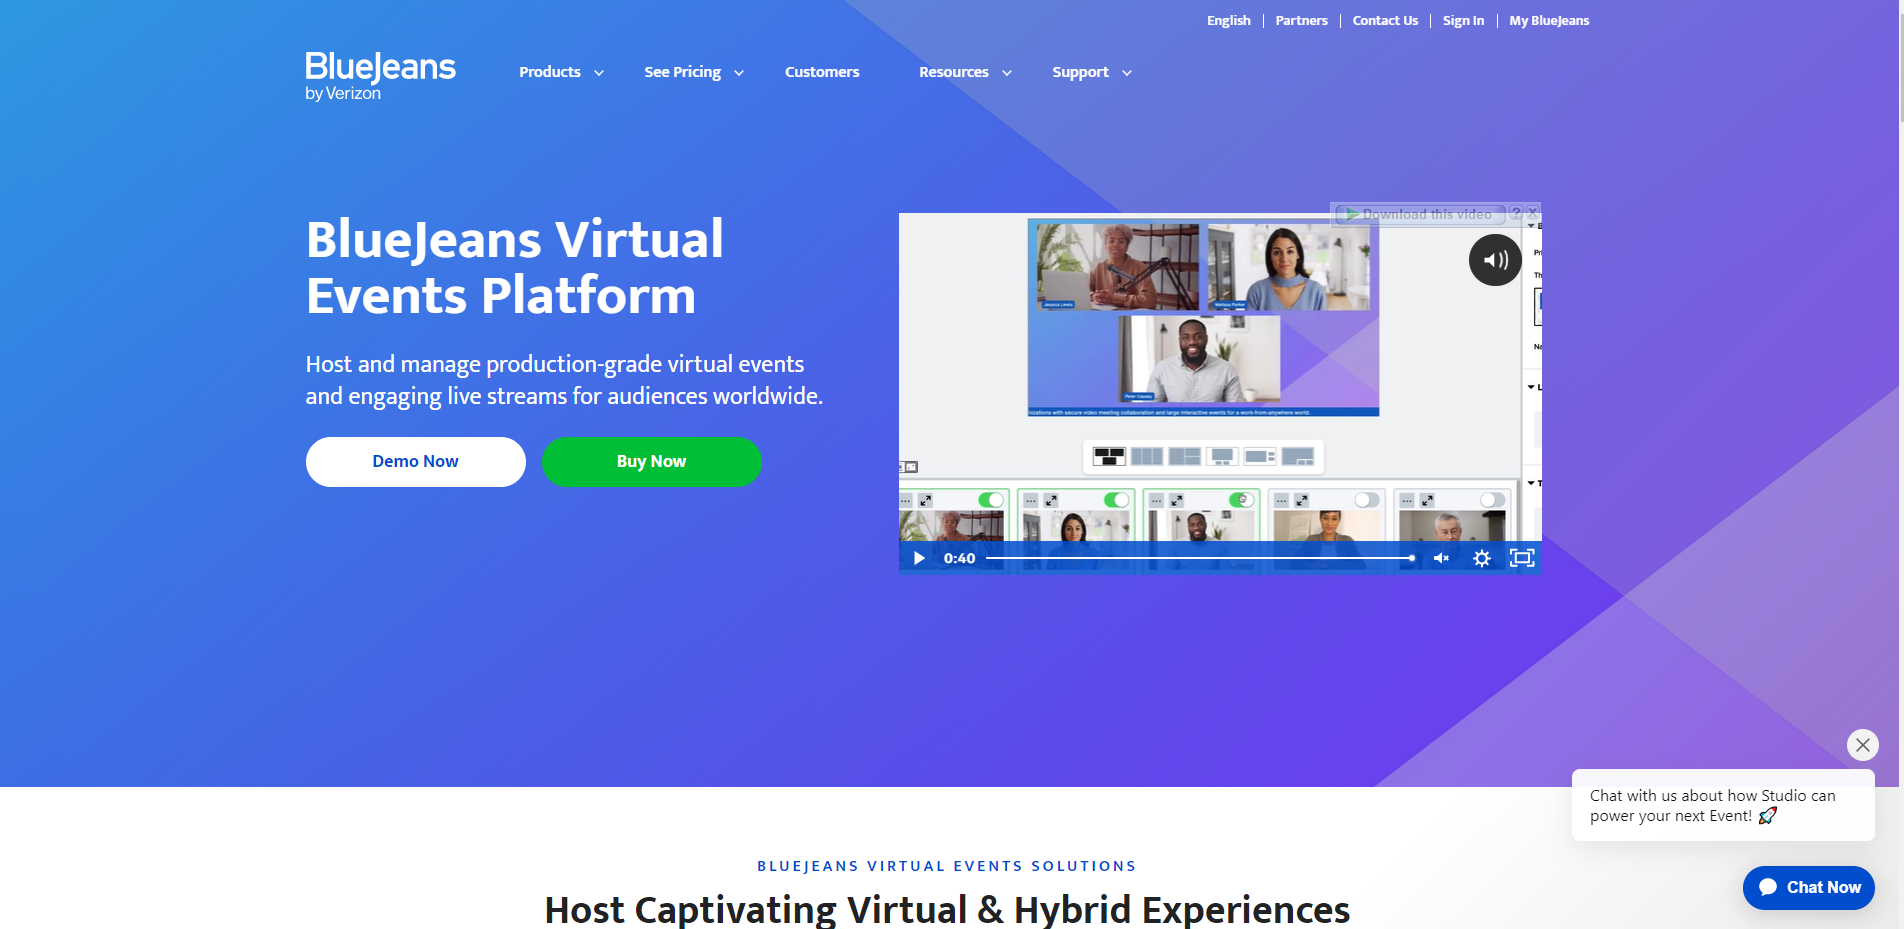Click the Buy Now button
Viewport: 1904px width, 929px height.
(651, 461)
